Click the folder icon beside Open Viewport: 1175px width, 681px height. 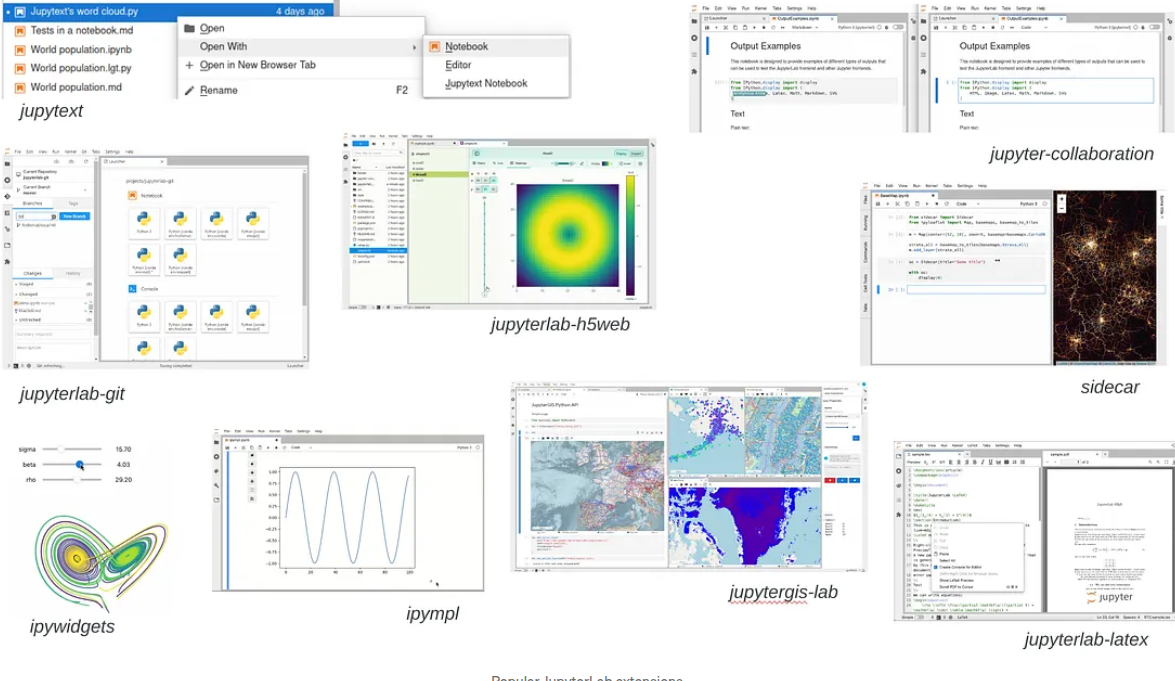(190, 28)
